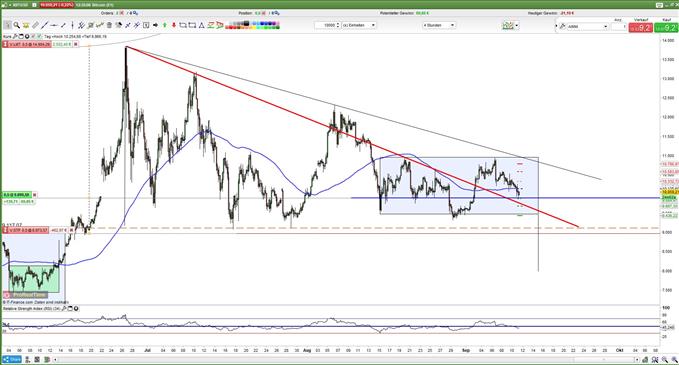Click the trash can delete icon
The image size is (679, 365).
tap(109, 25)
